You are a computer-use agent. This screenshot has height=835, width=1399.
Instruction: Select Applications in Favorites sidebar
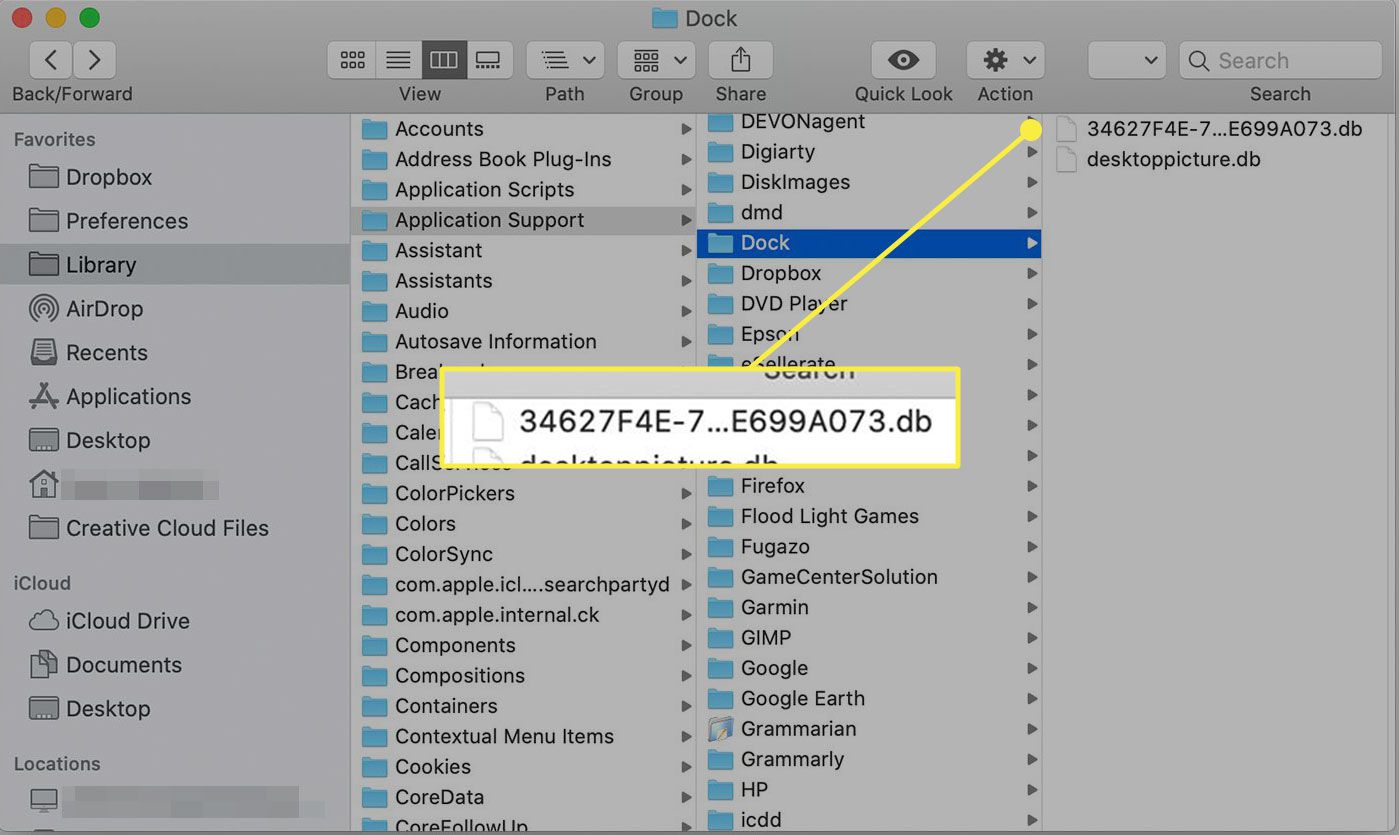tap(128, 397)
